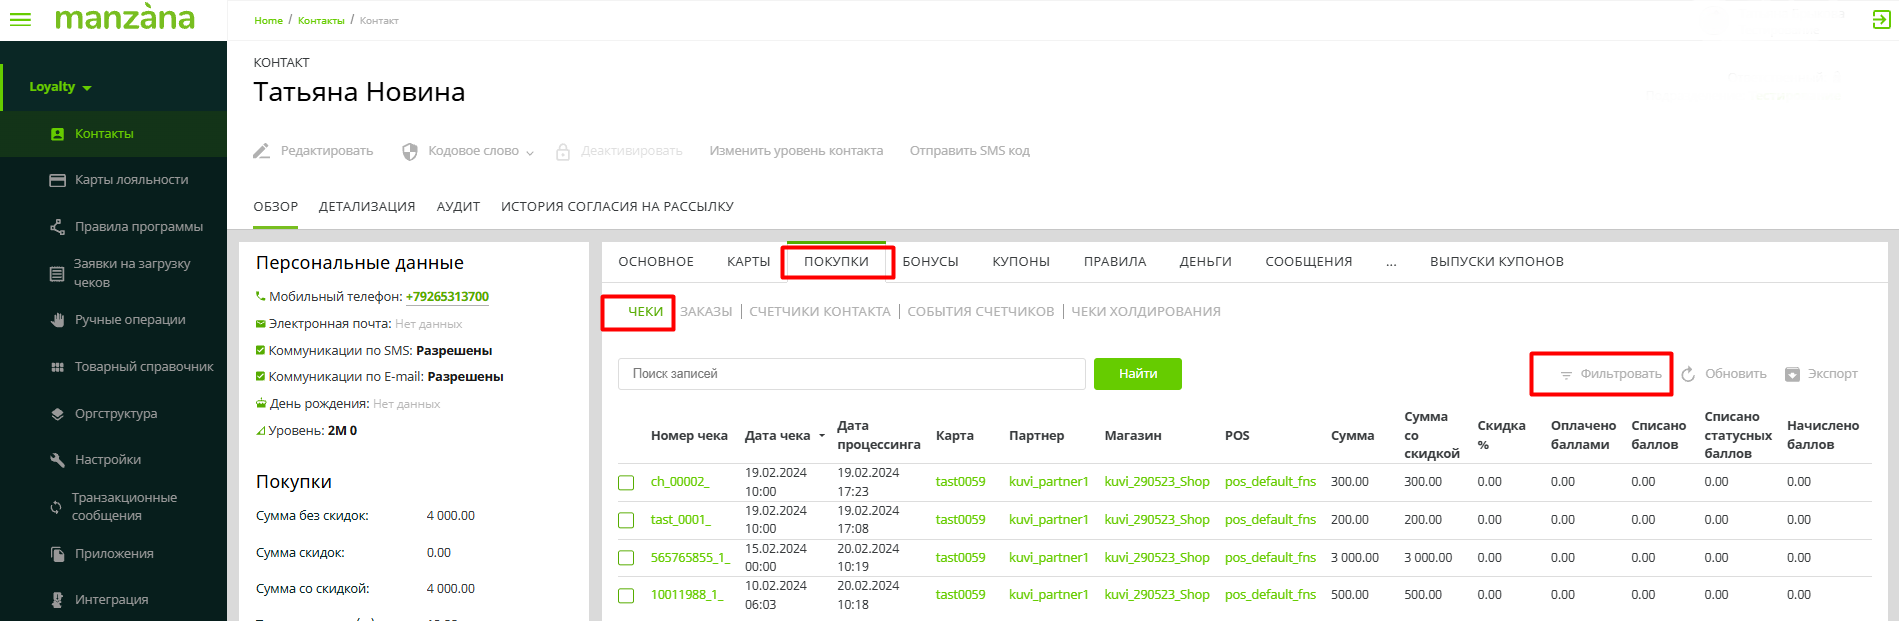Open Ручные операции hand icon
The width and height of the screenshot is (1899, 621).
pyautogui.click(x=57, y=320)
